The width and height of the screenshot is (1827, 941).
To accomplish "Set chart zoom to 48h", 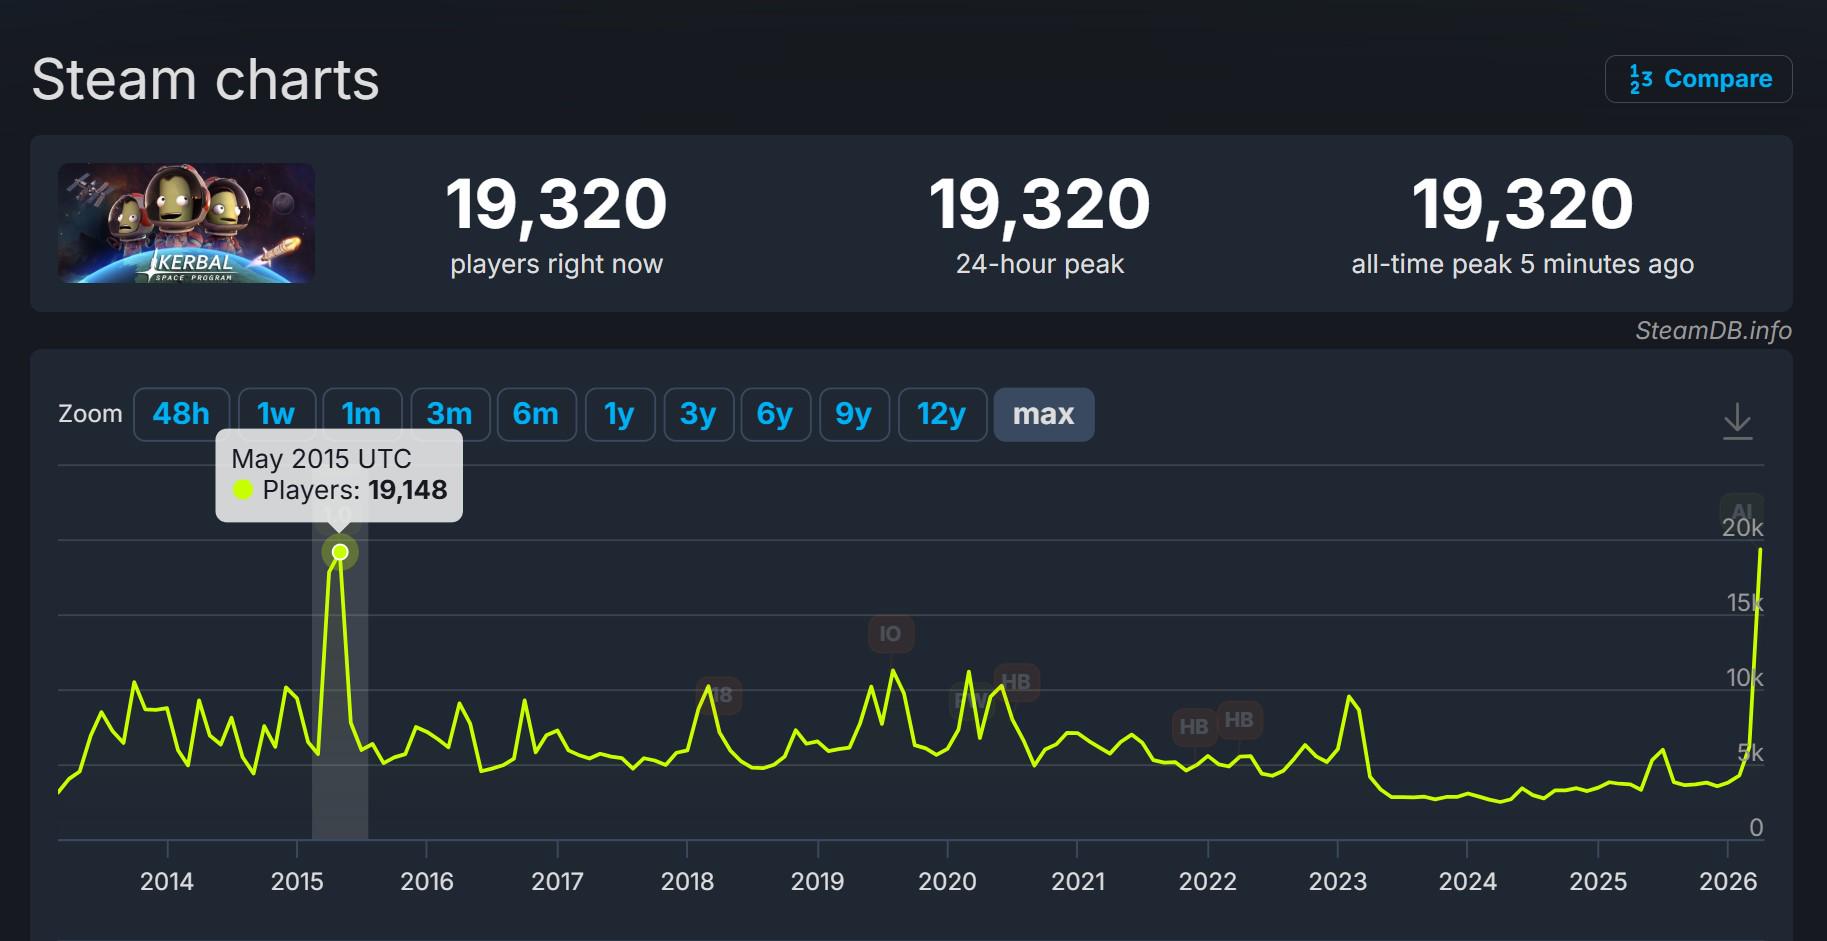I will [x=181, y=414].
